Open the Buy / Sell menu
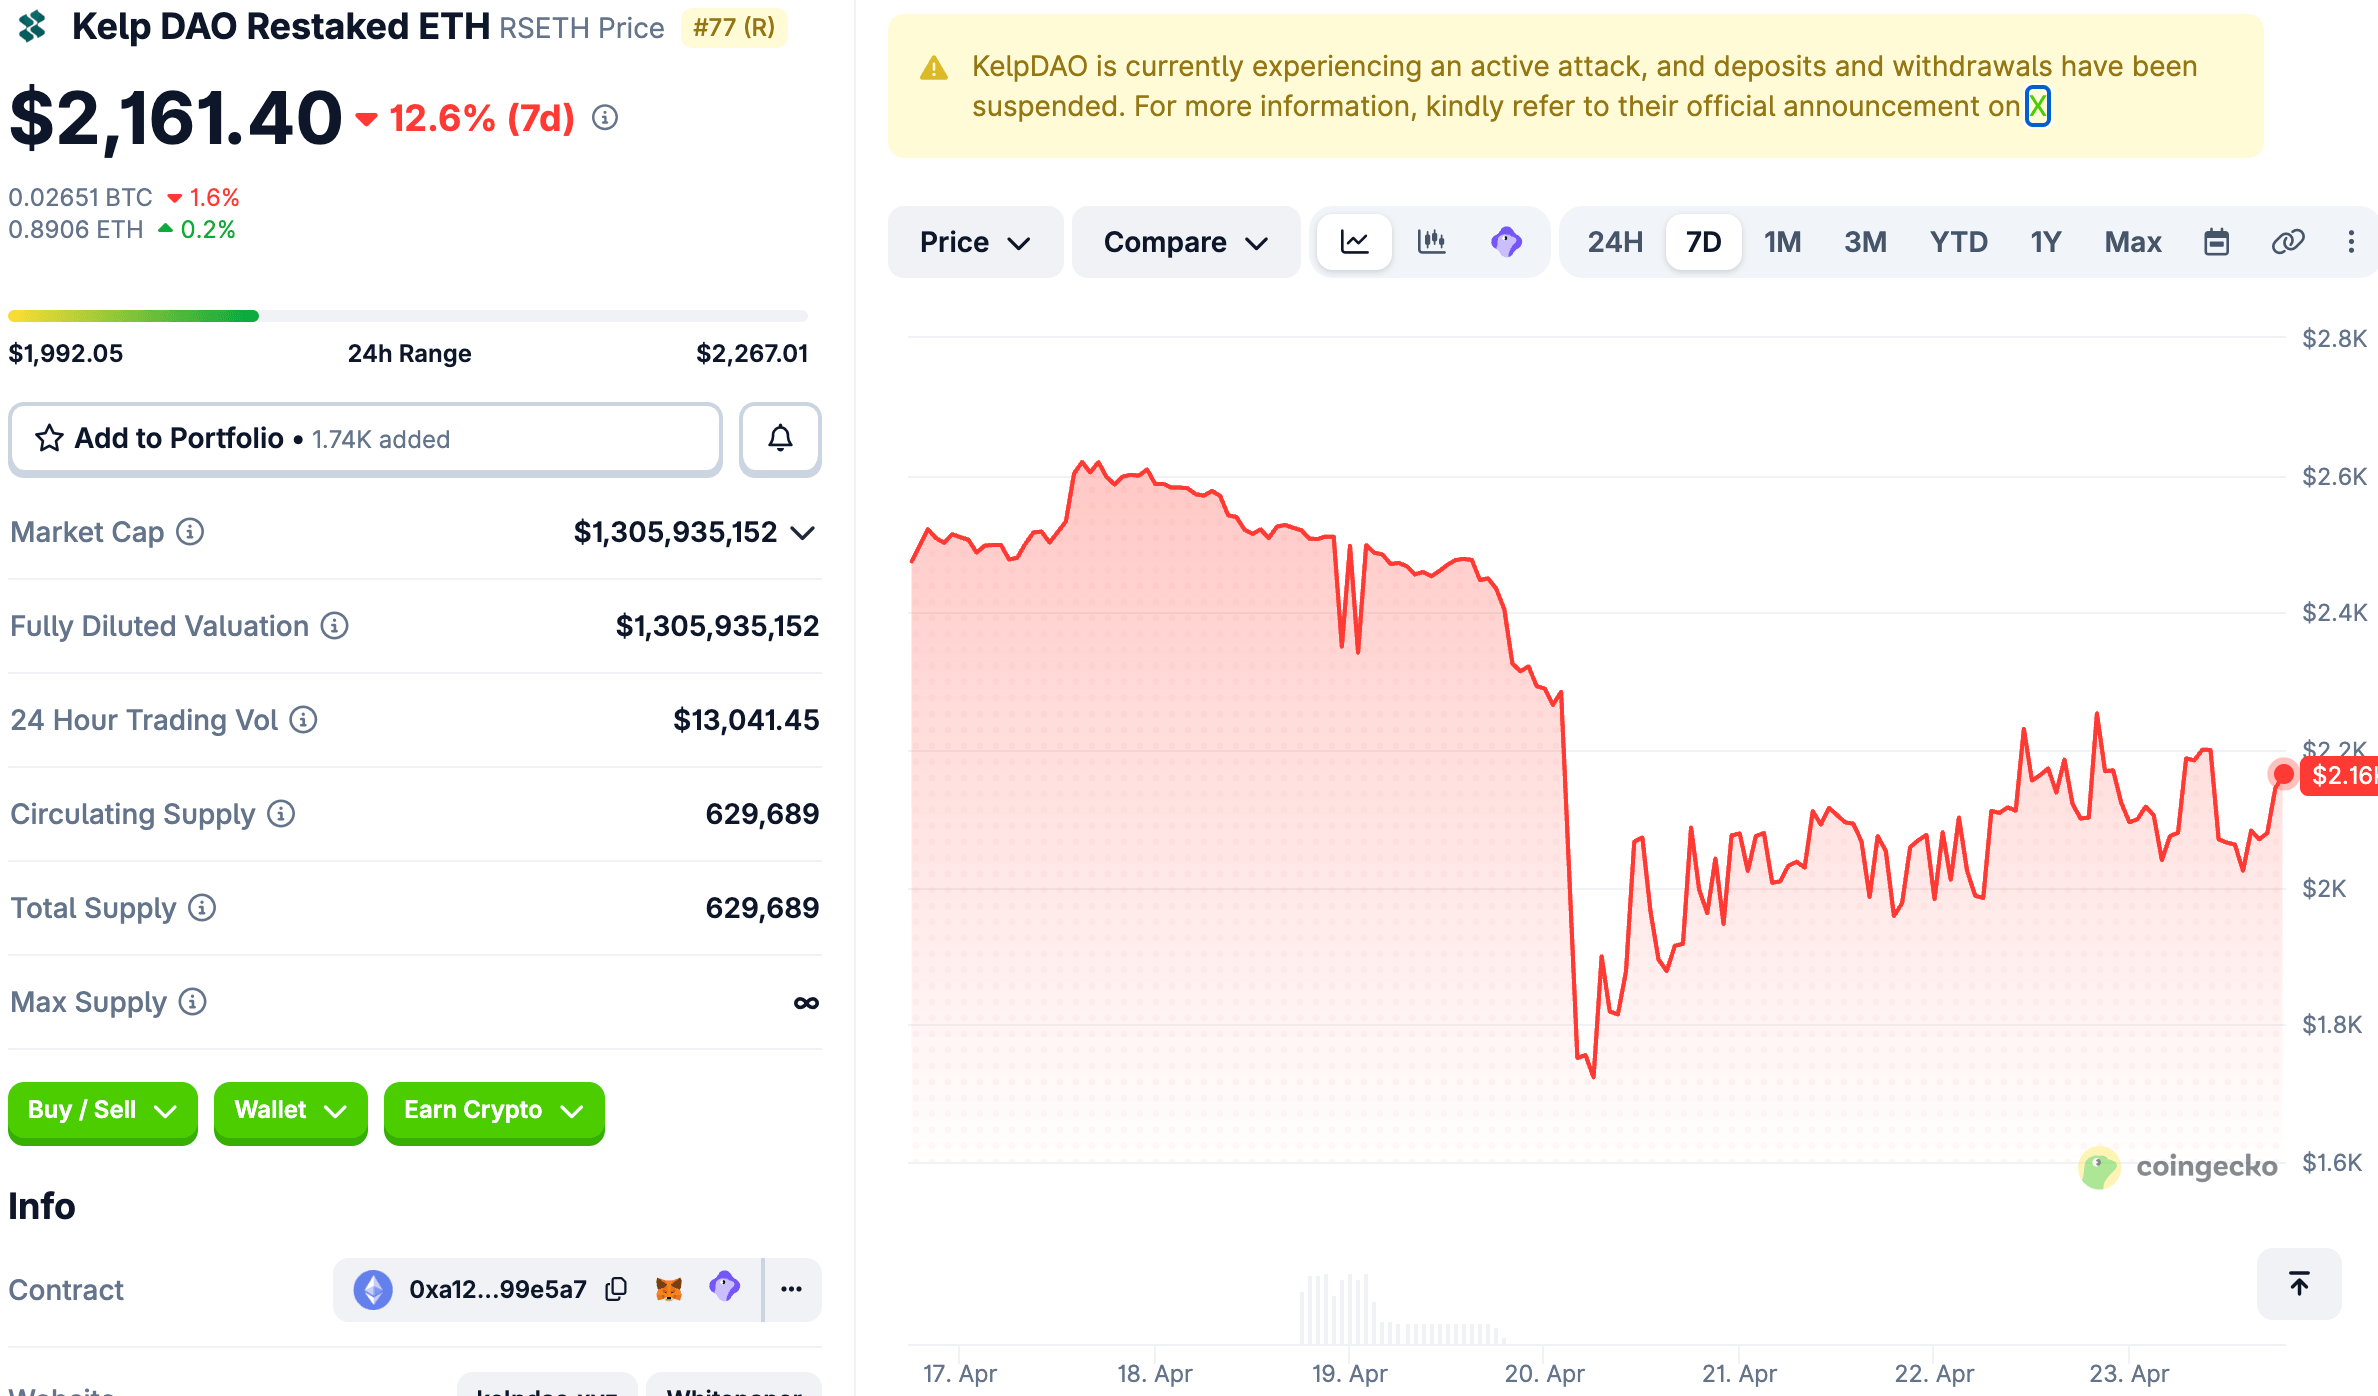 point(101,1112)
